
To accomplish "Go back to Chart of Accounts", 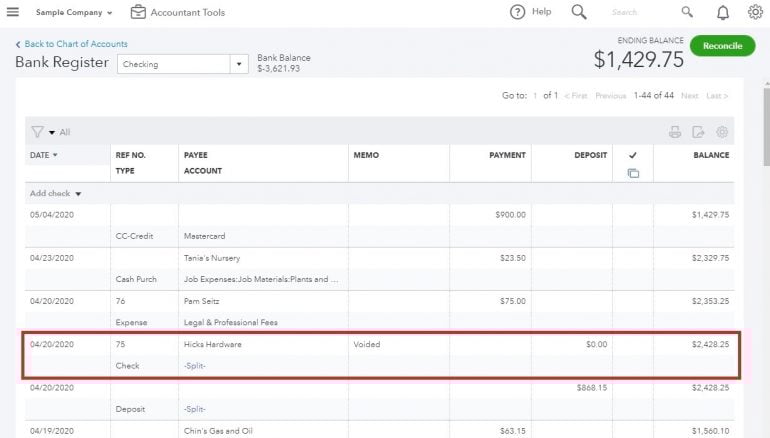I will pyautogui.click(x=71, y=44).
